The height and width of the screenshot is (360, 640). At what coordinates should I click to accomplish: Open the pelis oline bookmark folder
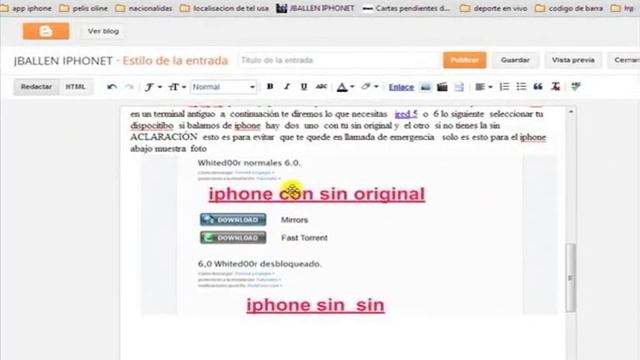84,8
